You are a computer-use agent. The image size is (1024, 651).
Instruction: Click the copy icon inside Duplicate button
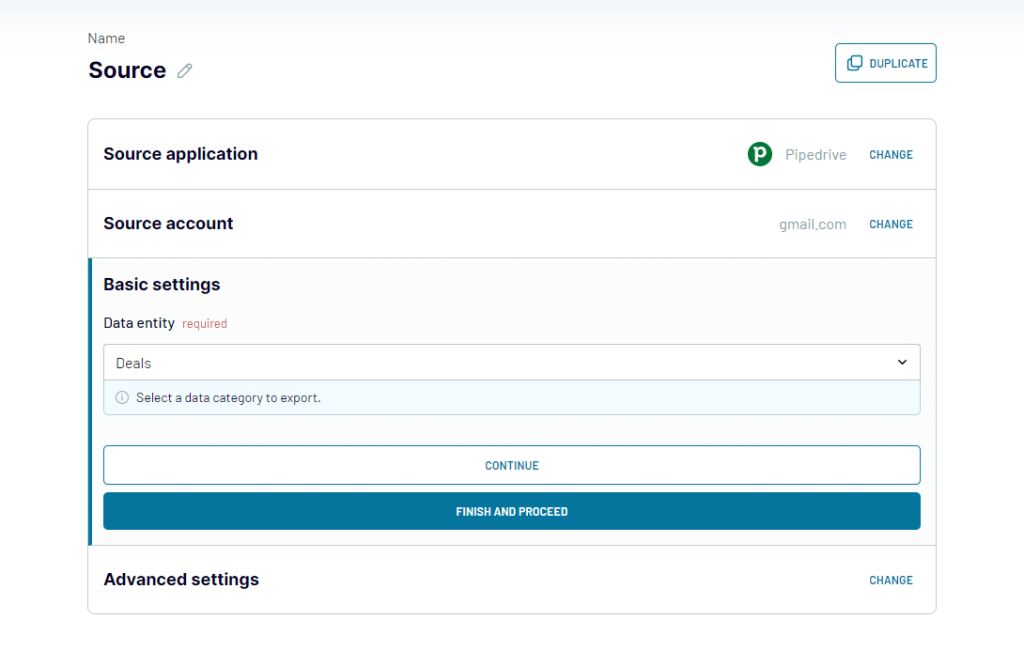[x=854, y=63]
